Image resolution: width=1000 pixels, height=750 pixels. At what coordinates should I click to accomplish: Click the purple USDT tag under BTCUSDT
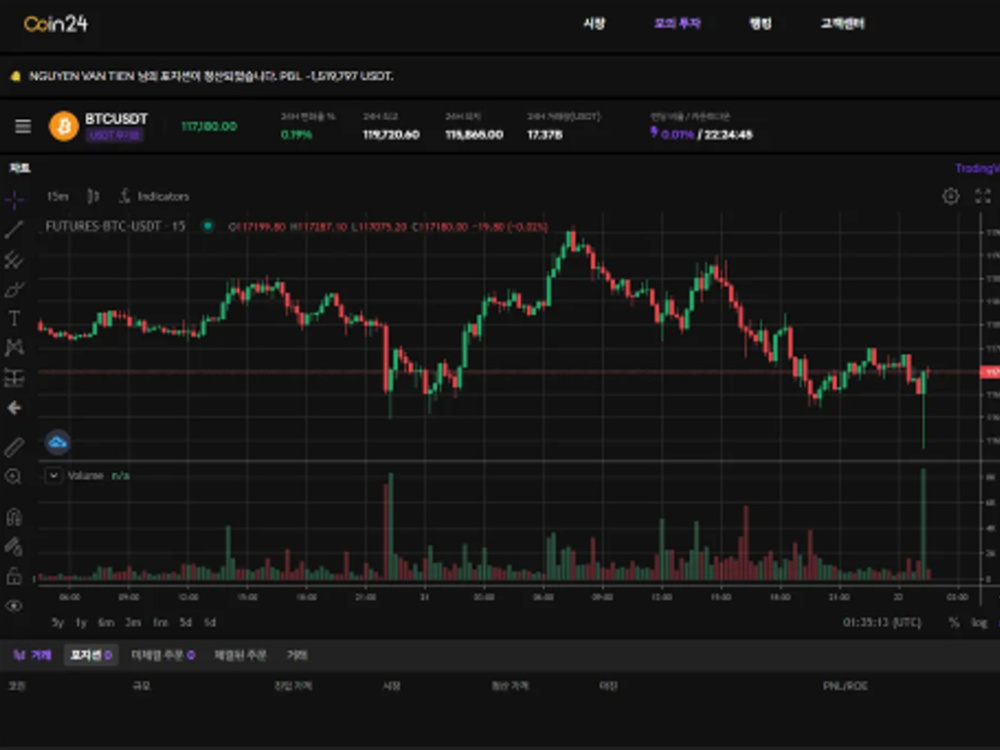pyautogui.click(x=115, y=135)
